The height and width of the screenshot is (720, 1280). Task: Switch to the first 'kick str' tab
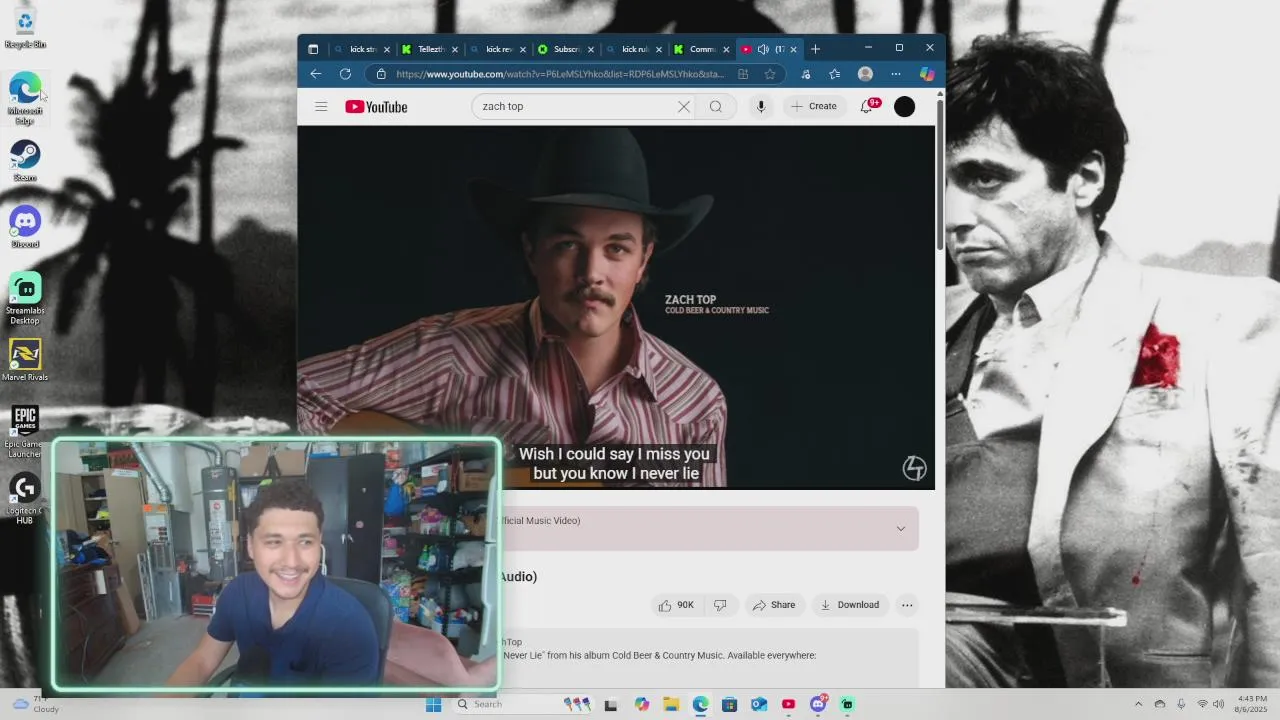(x=362, y=49)
